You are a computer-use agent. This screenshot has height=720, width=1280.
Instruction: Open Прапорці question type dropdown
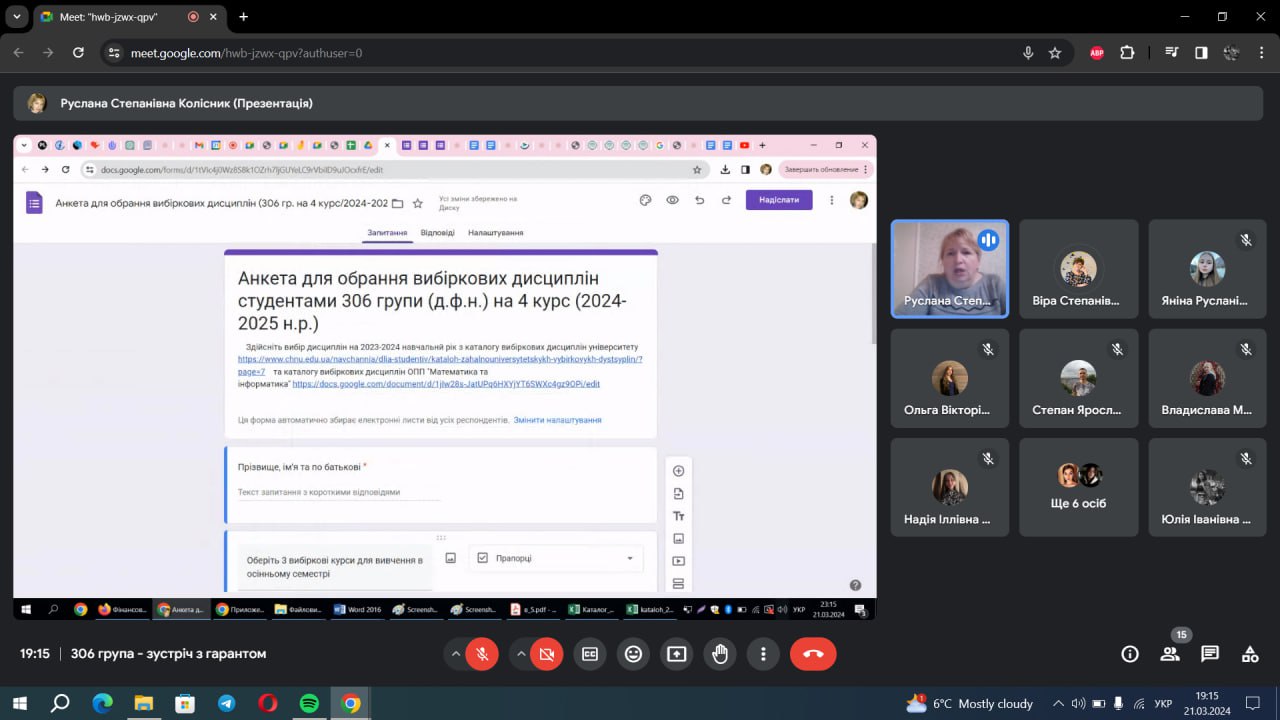pyautogui.click(x=556, y=558)
